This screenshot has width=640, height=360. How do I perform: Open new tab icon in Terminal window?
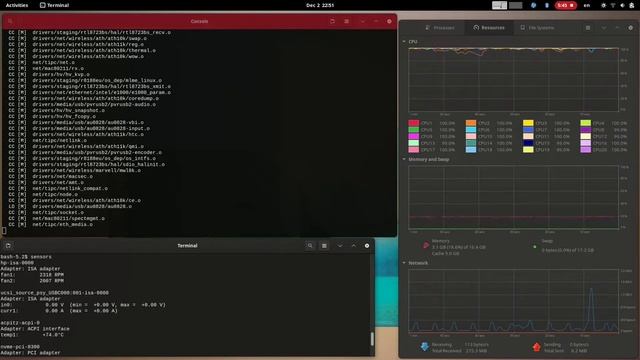pos(8,245)
